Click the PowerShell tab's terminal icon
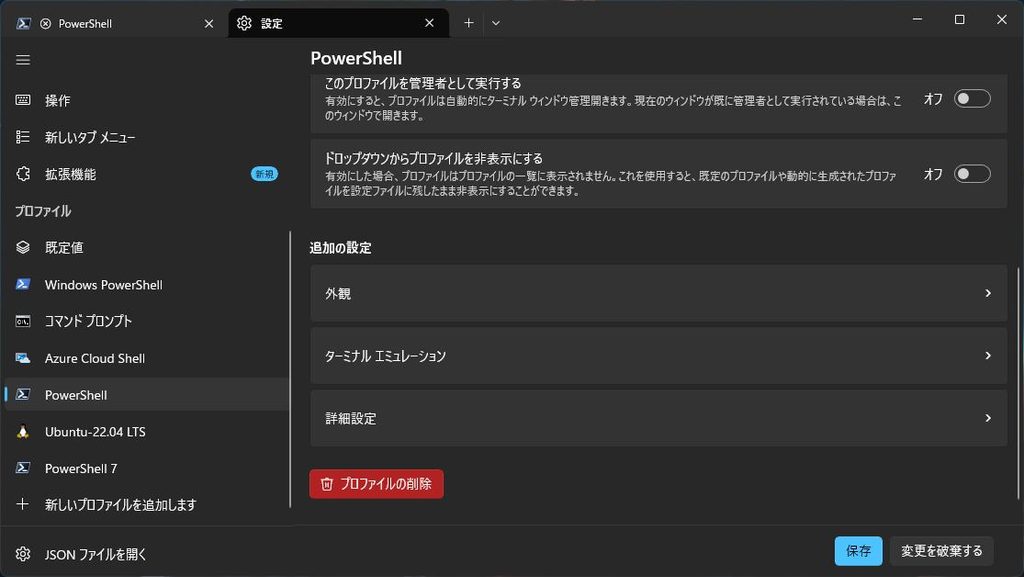 click(24, 23)
